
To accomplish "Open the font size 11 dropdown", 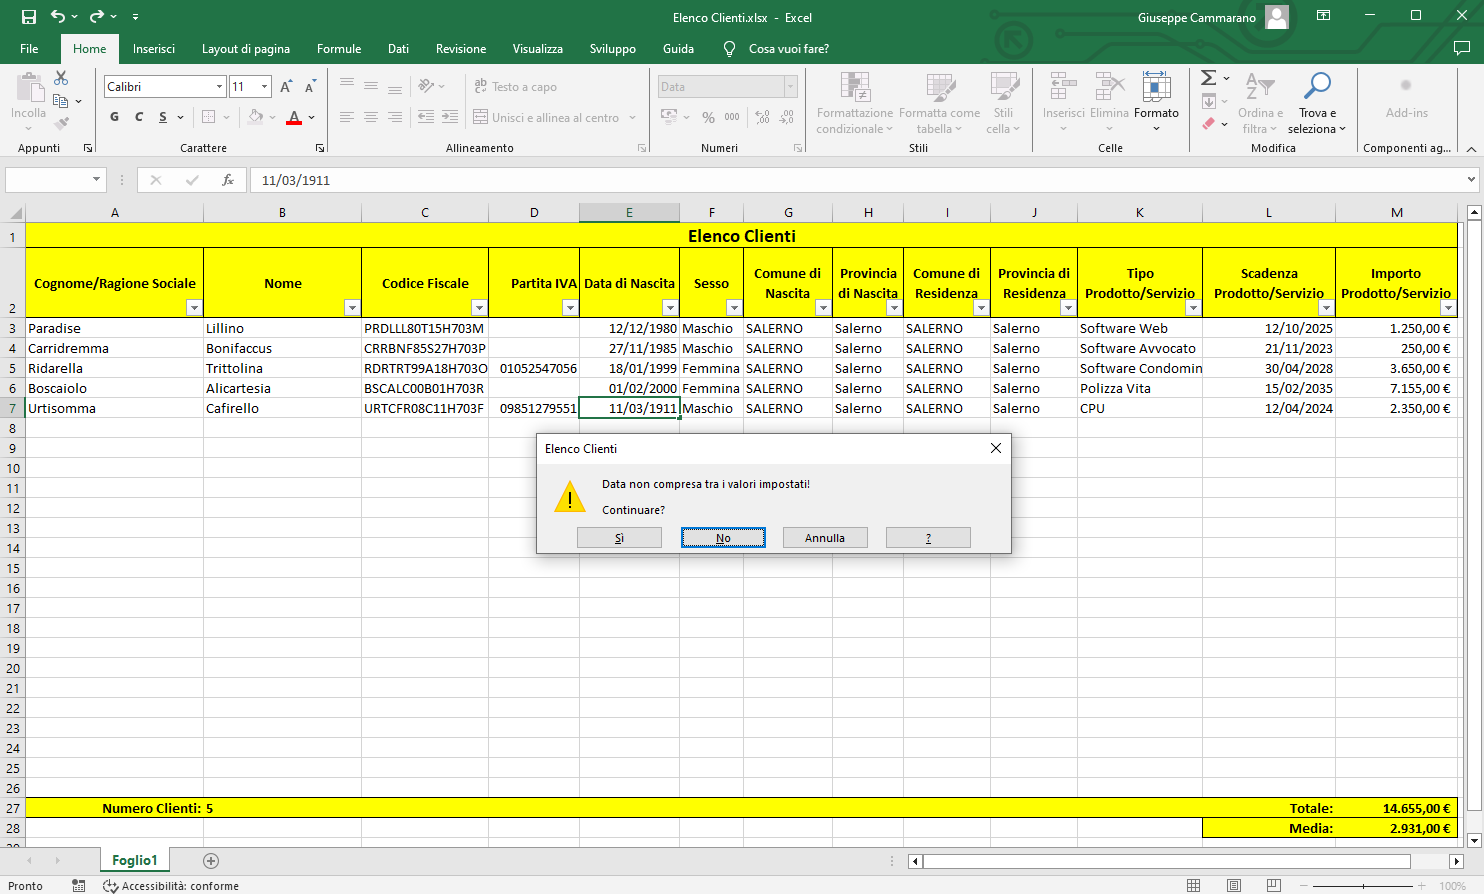I will [264, 87].
